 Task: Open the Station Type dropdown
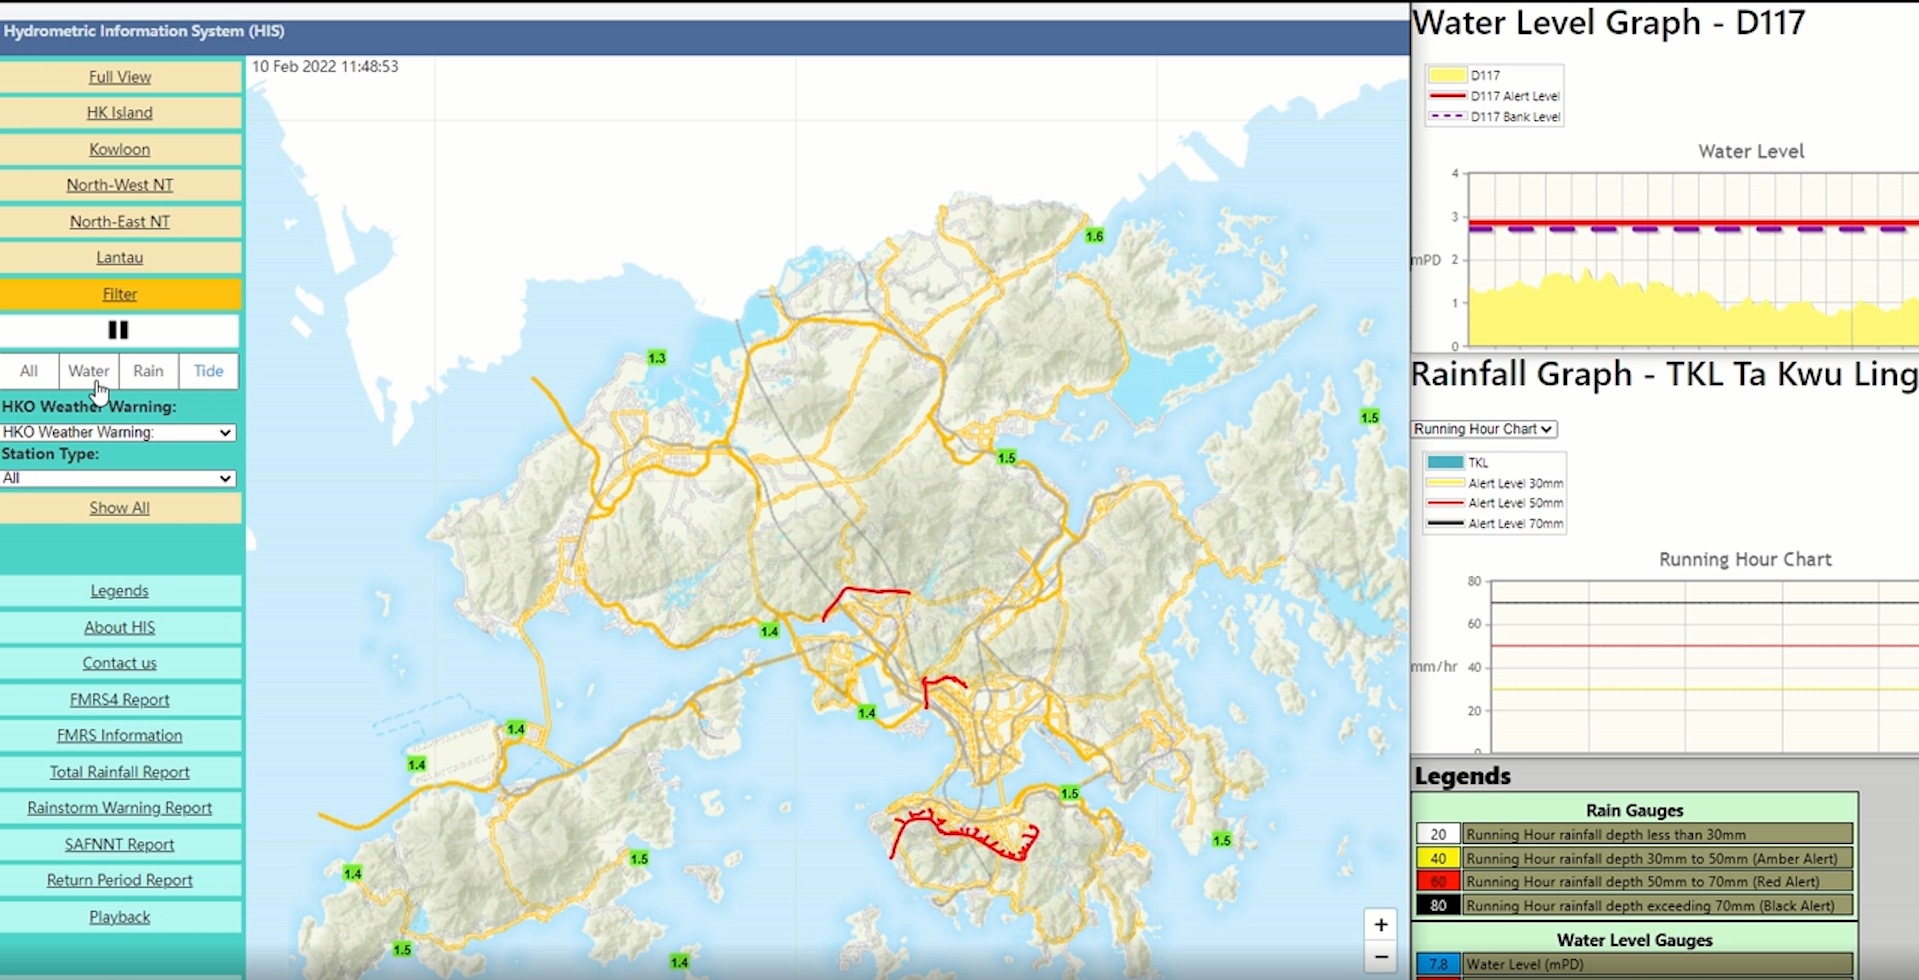118,478
